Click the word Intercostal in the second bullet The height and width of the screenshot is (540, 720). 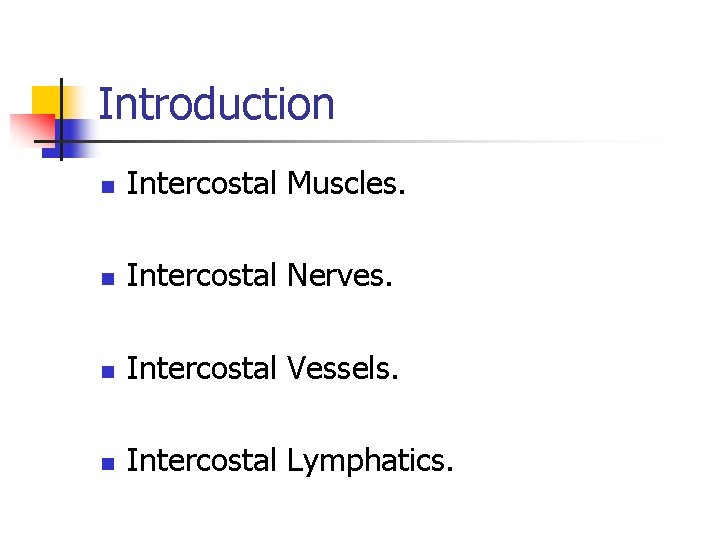[202, 276]
